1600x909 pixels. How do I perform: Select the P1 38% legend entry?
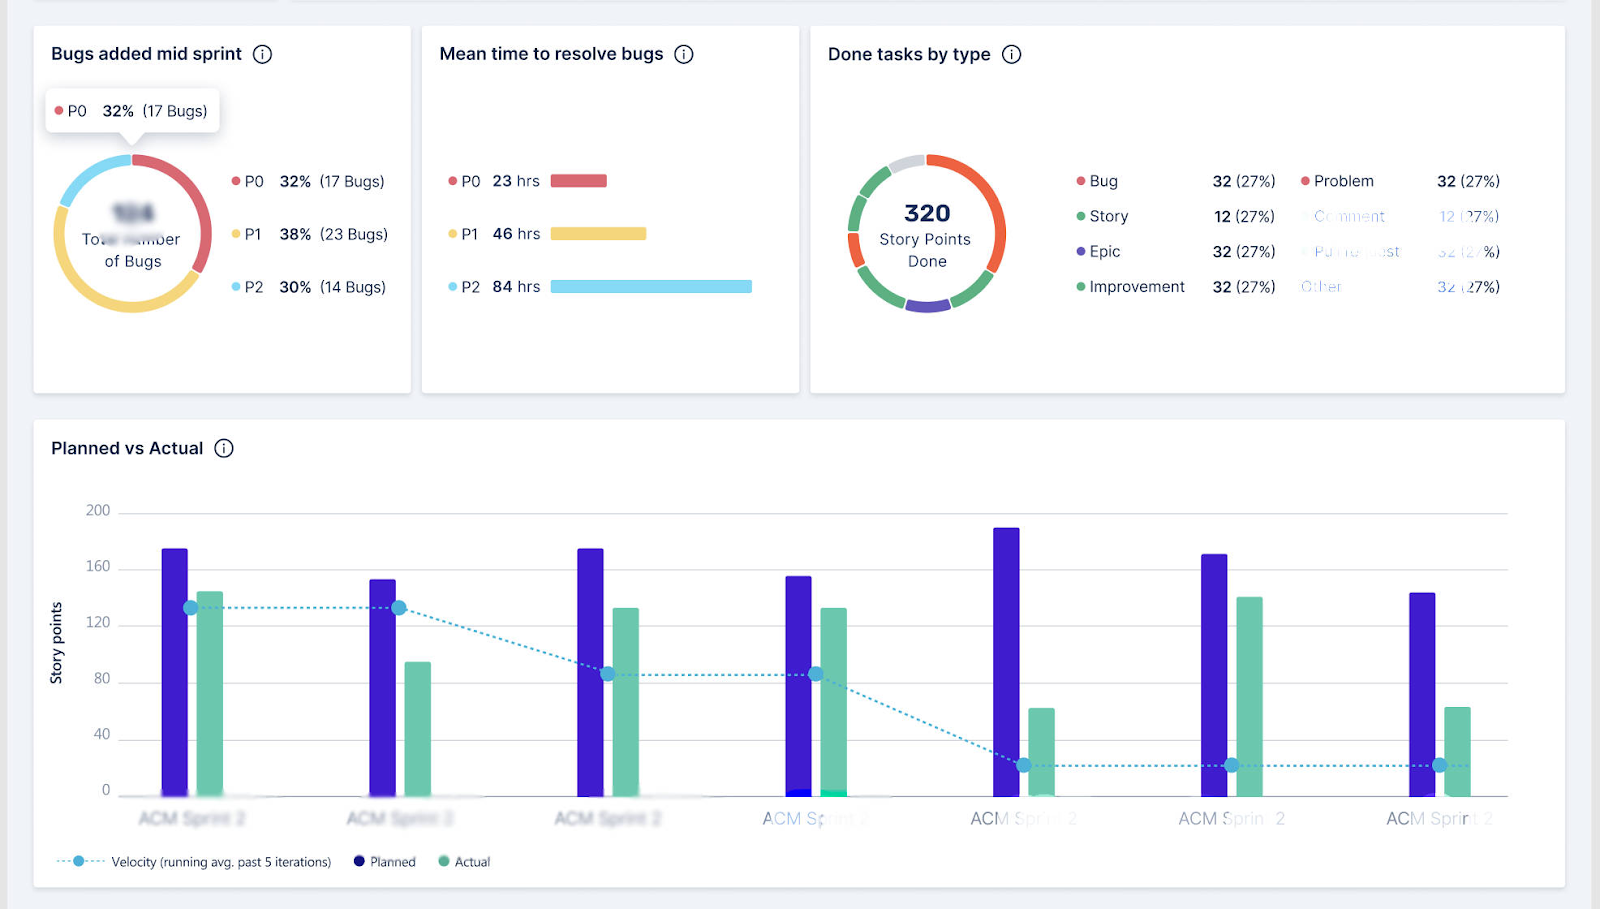click(x=309, y=234)
